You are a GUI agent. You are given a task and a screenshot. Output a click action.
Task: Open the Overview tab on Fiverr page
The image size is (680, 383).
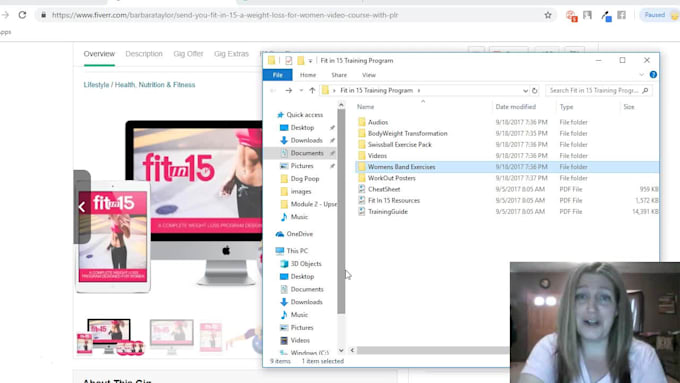point(99,54)
